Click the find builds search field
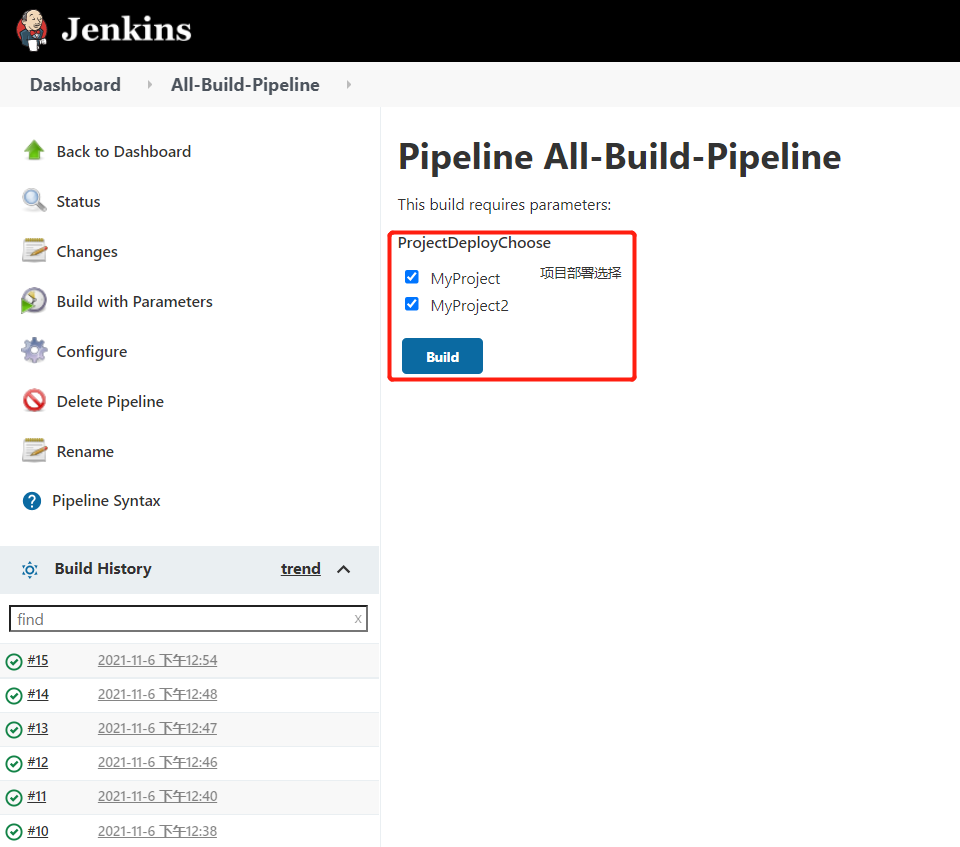 (180, 619)
